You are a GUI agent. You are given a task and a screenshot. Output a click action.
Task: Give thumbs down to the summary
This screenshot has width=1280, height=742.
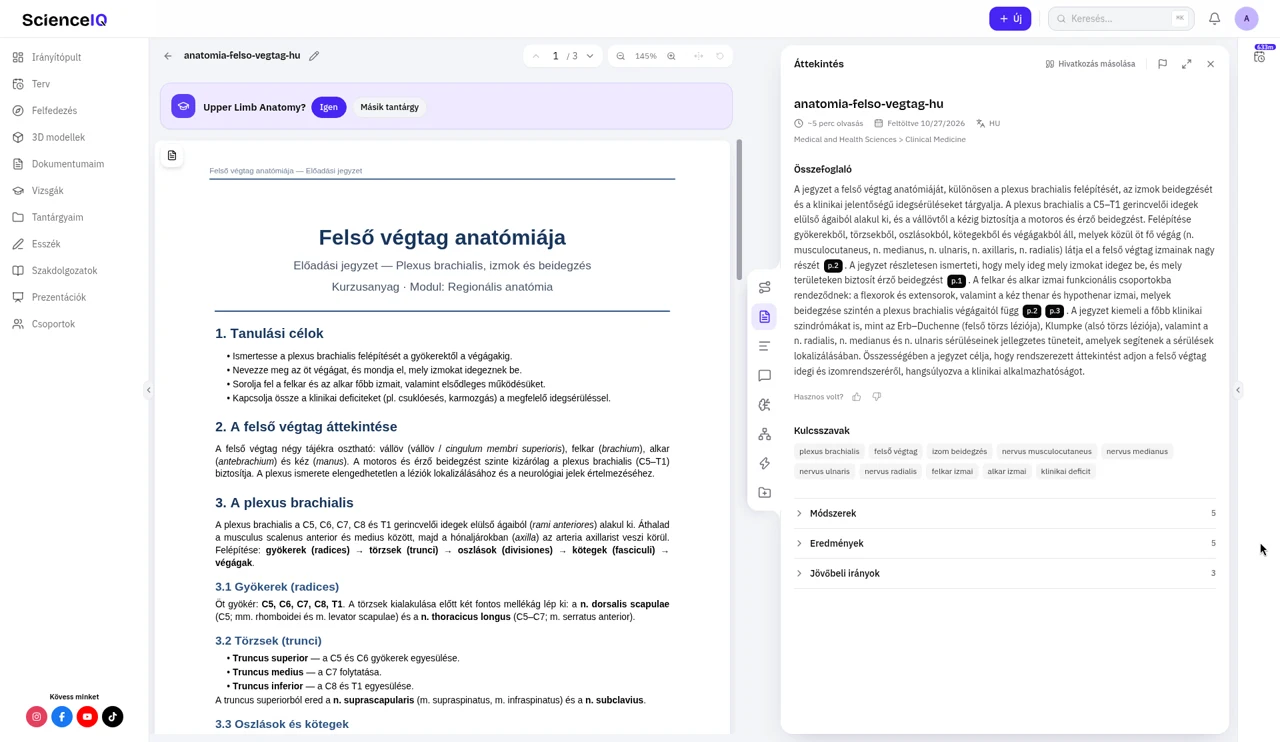(877, 397)
